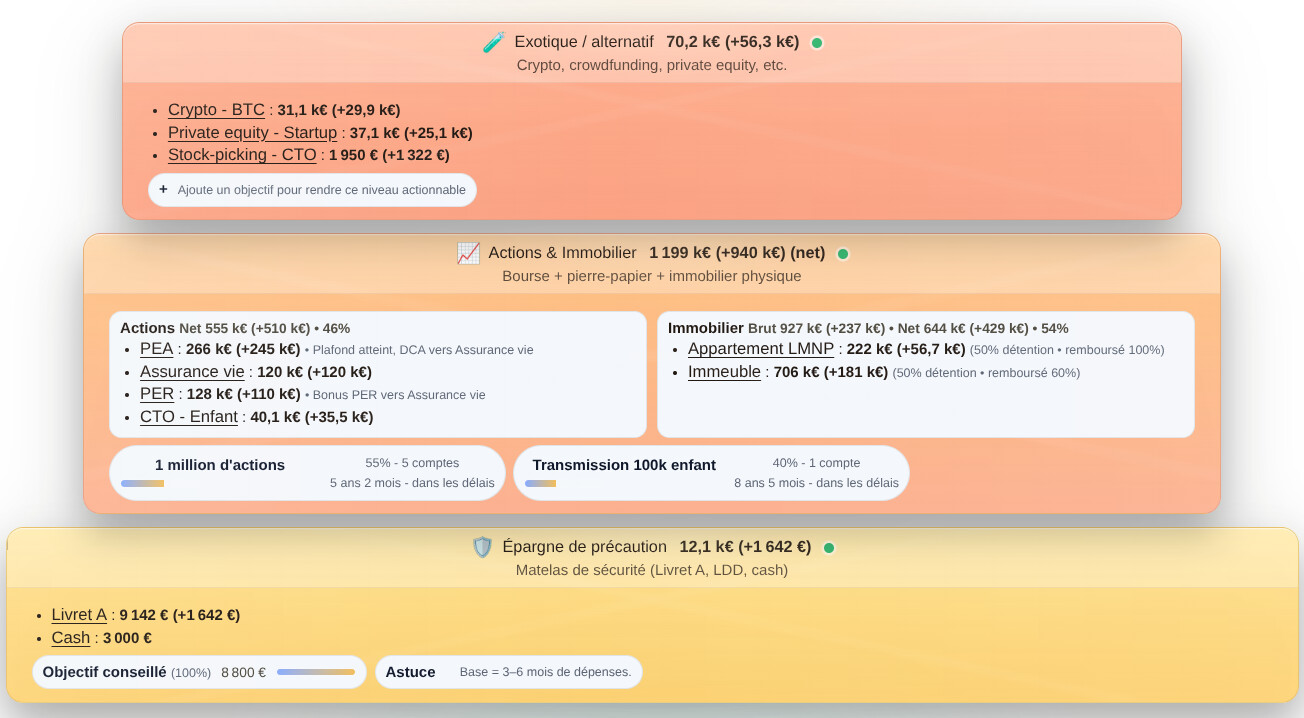Click the shield icon beside Épargne de précaution
The width and height of the screenshot is (1304, 718).
(x=482, y=547)
